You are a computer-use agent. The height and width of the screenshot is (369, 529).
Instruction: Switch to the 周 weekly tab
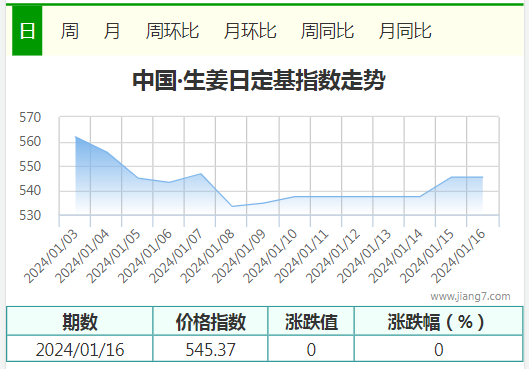click(x=69, y=31)
